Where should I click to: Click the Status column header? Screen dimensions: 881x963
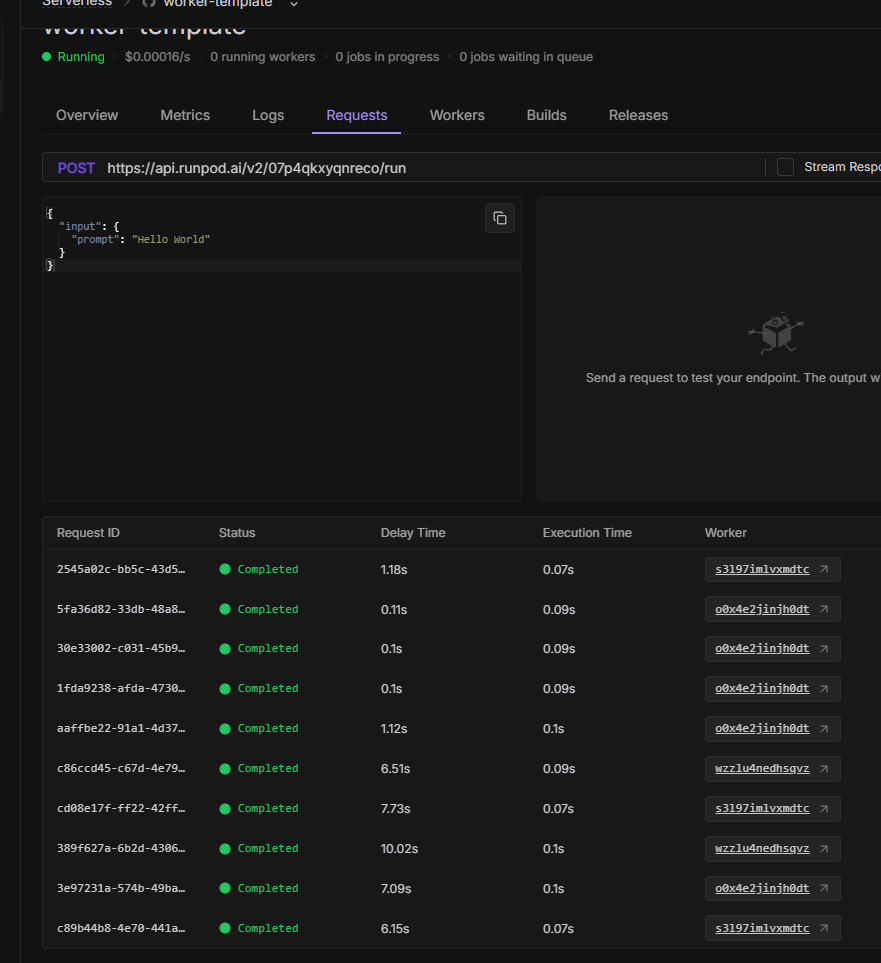[237, 532]
